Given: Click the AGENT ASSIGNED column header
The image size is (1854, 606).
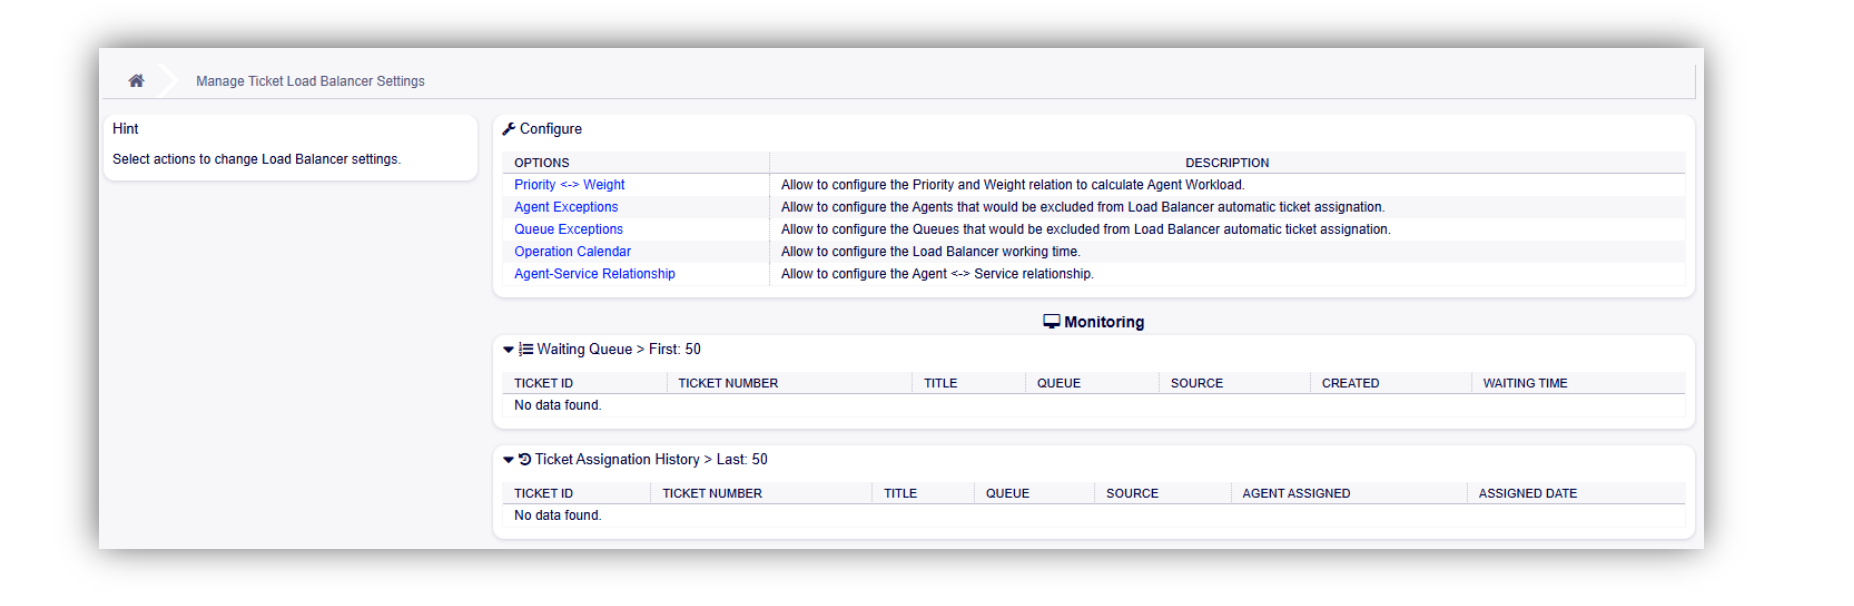Looking at the screenshot, I should tap(1296, 493).
